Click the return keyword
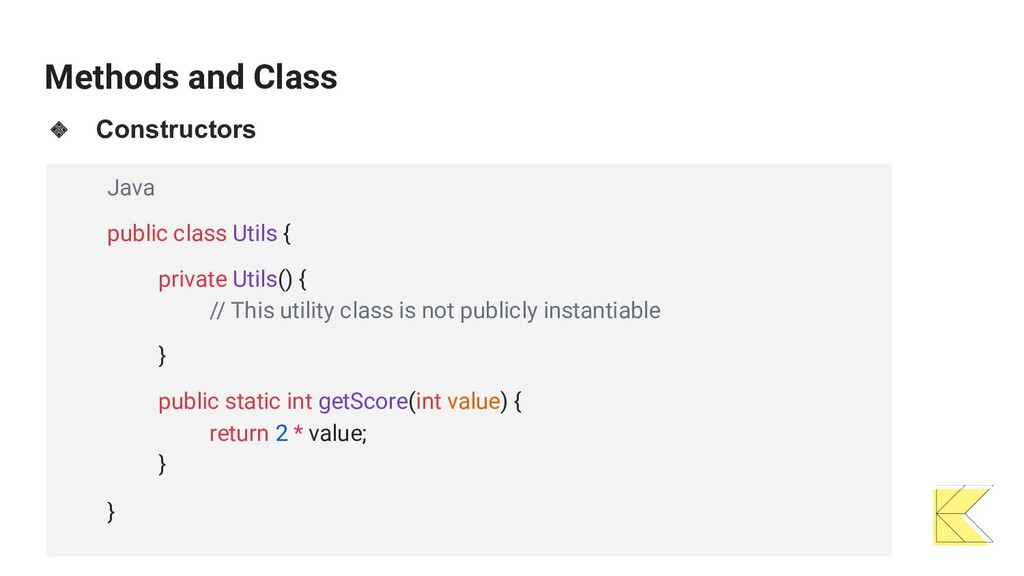Screen dimensions: 1024x576 pyautogui.click(x=239, y=433)
